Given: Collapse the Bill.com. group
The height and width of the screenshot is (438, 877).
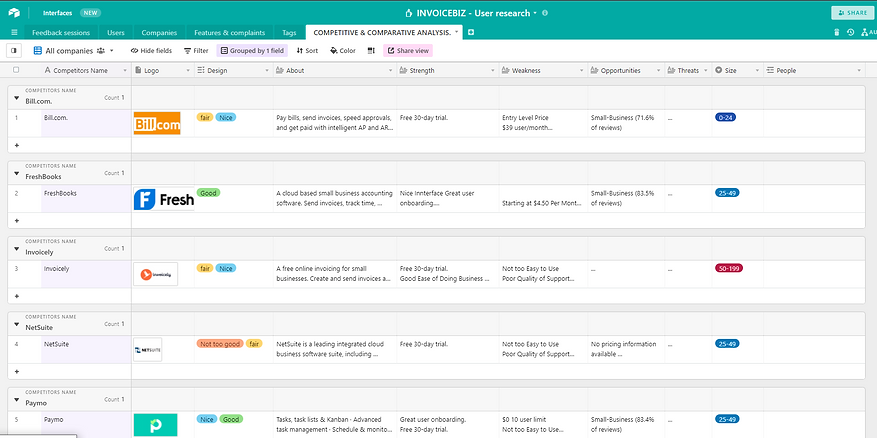Looking at the screenshot, I should (x=16, y=98).
